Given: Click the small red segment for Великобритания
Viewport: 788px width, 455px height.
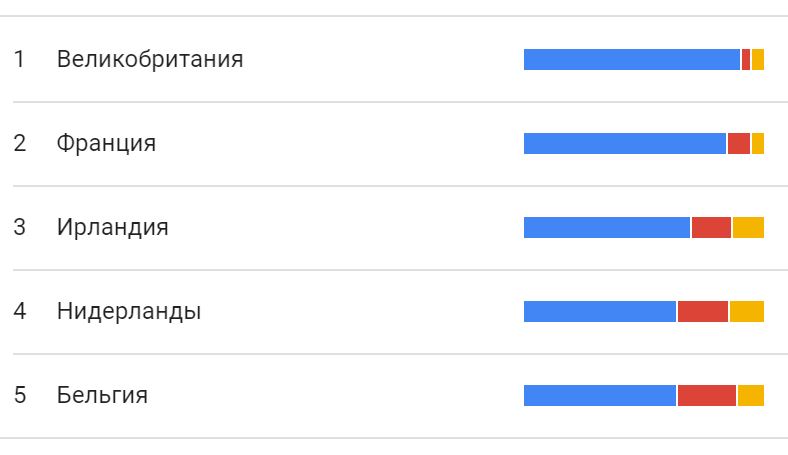Looking at the screenshot, I should [x=746, y=60].
